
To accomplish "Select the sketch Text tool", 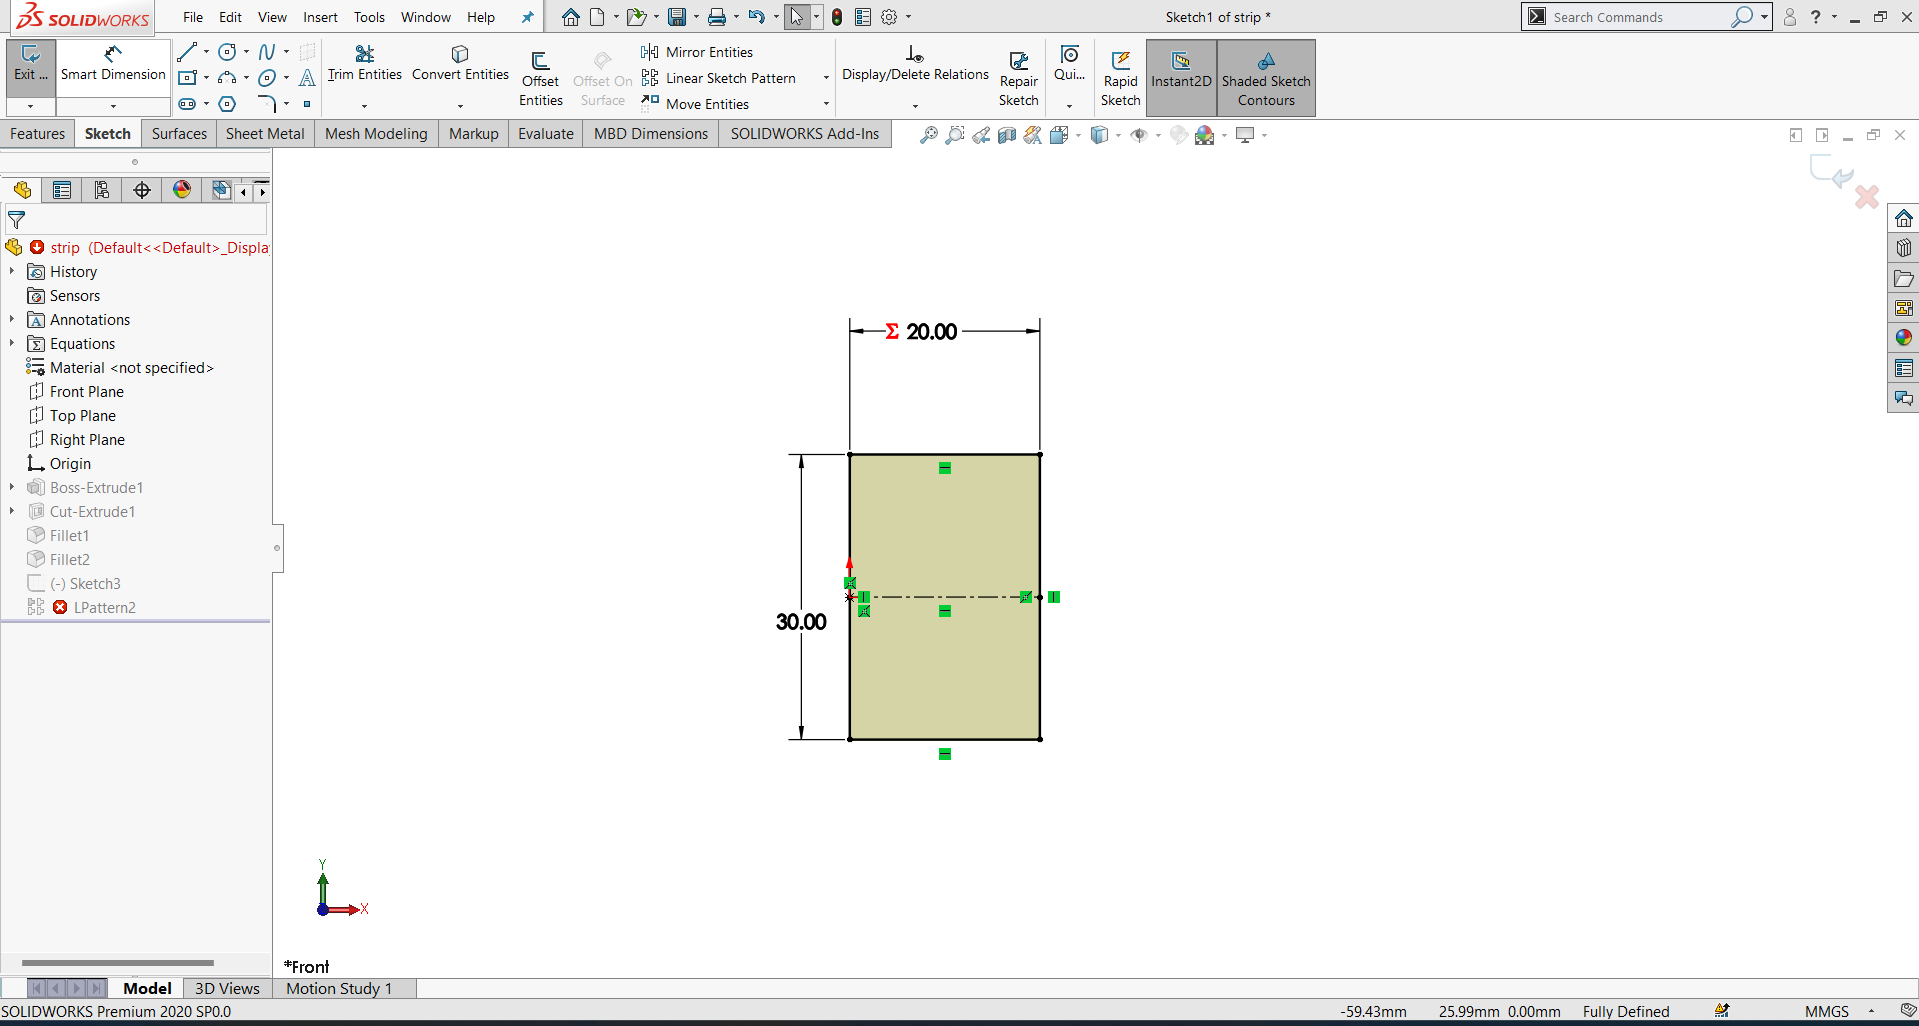I will coord(307,78).
